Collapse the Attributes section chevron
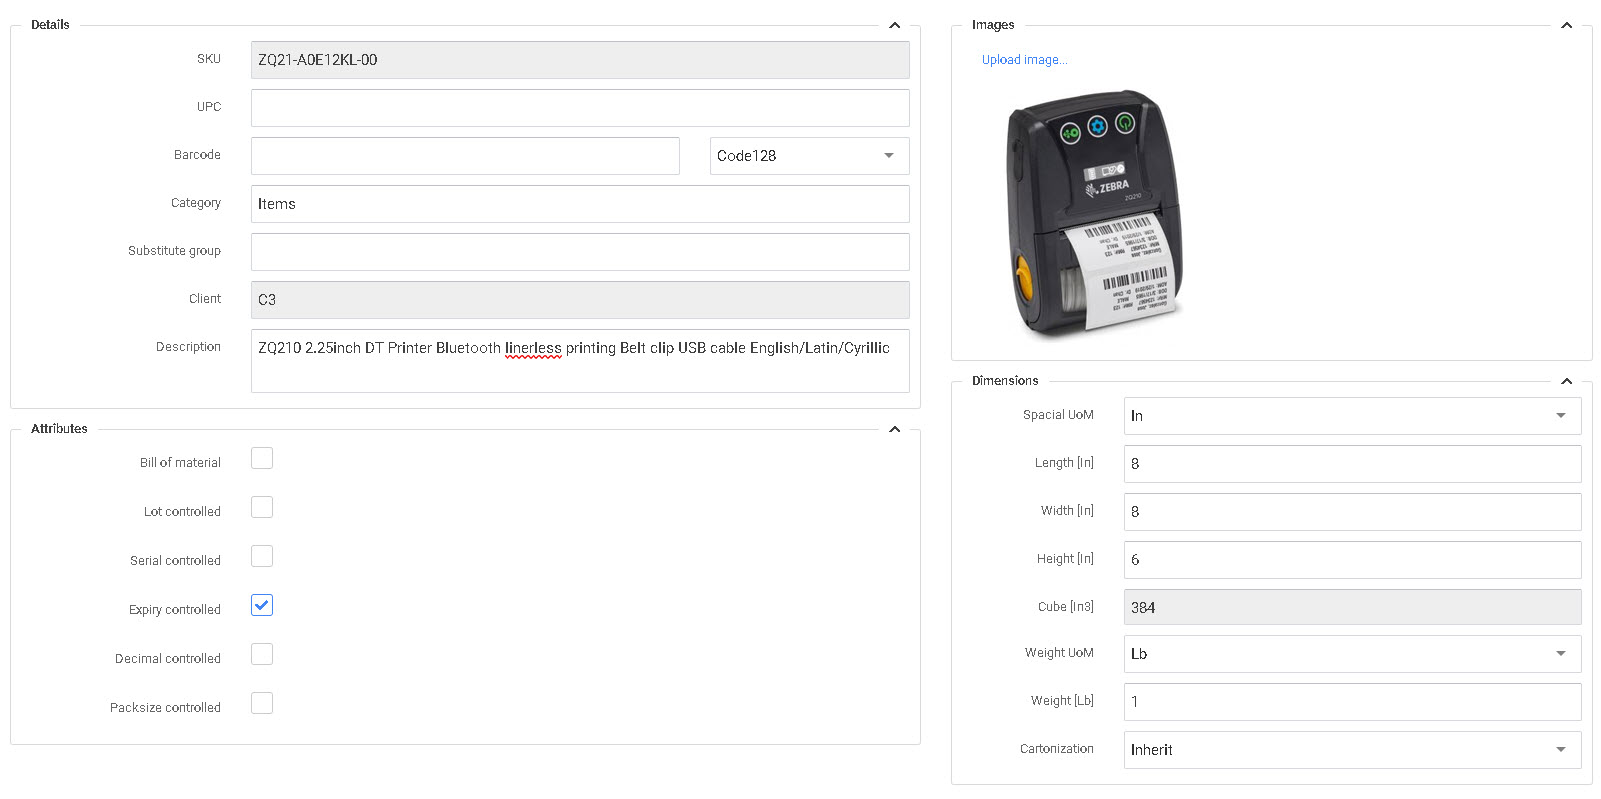 894,429
